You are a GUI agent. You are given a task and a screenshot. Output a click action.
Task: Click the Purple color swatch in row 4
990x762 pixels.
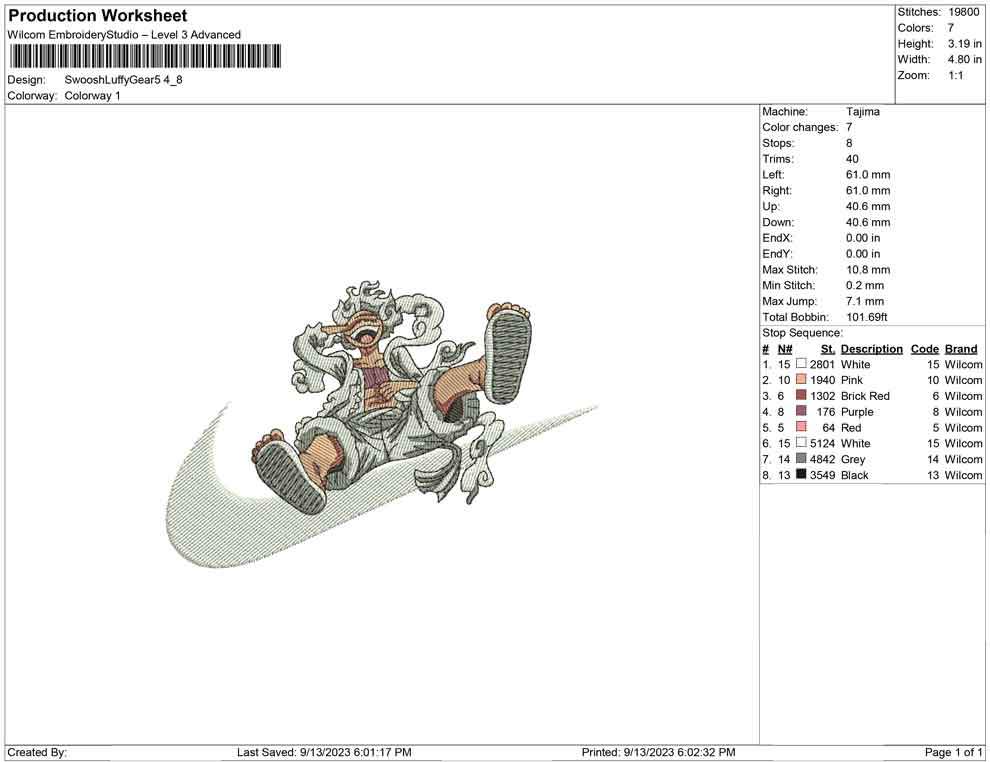(801, 411)
